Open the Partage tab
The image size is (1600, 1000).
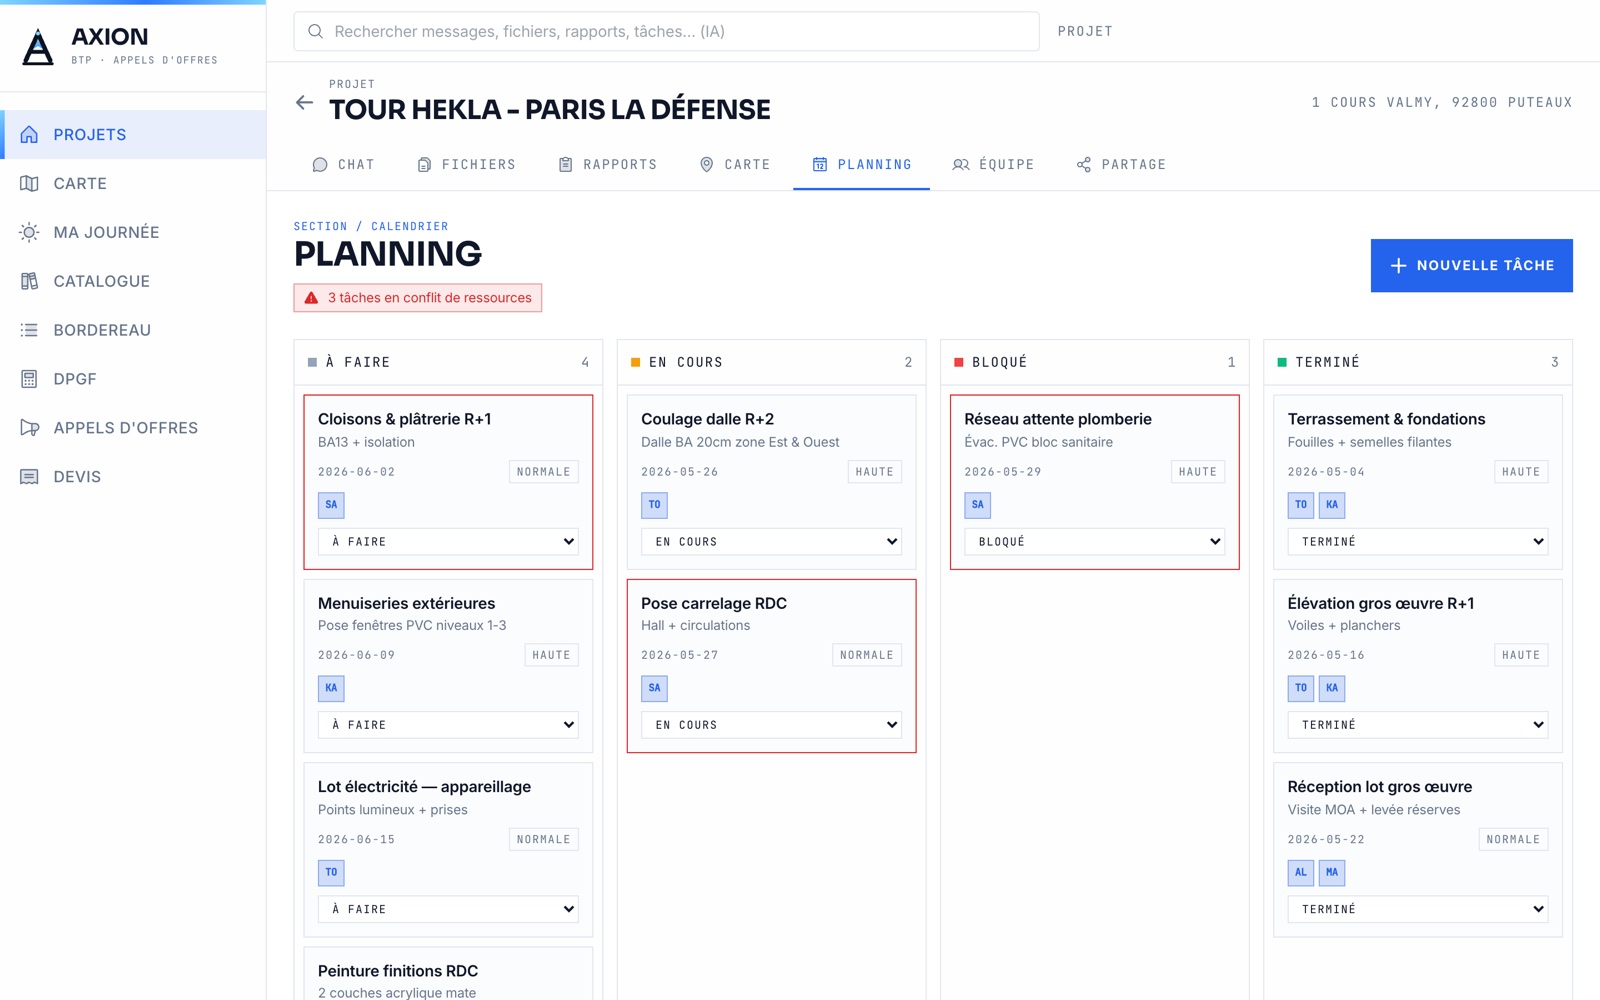click(1121, 165)
